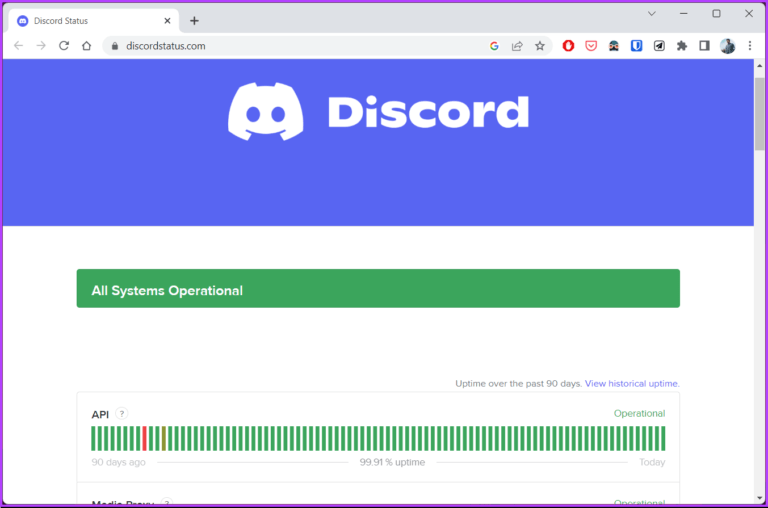768x508 pixels.
Task: Open the Extensions puzzle menu
Action: 682,46
